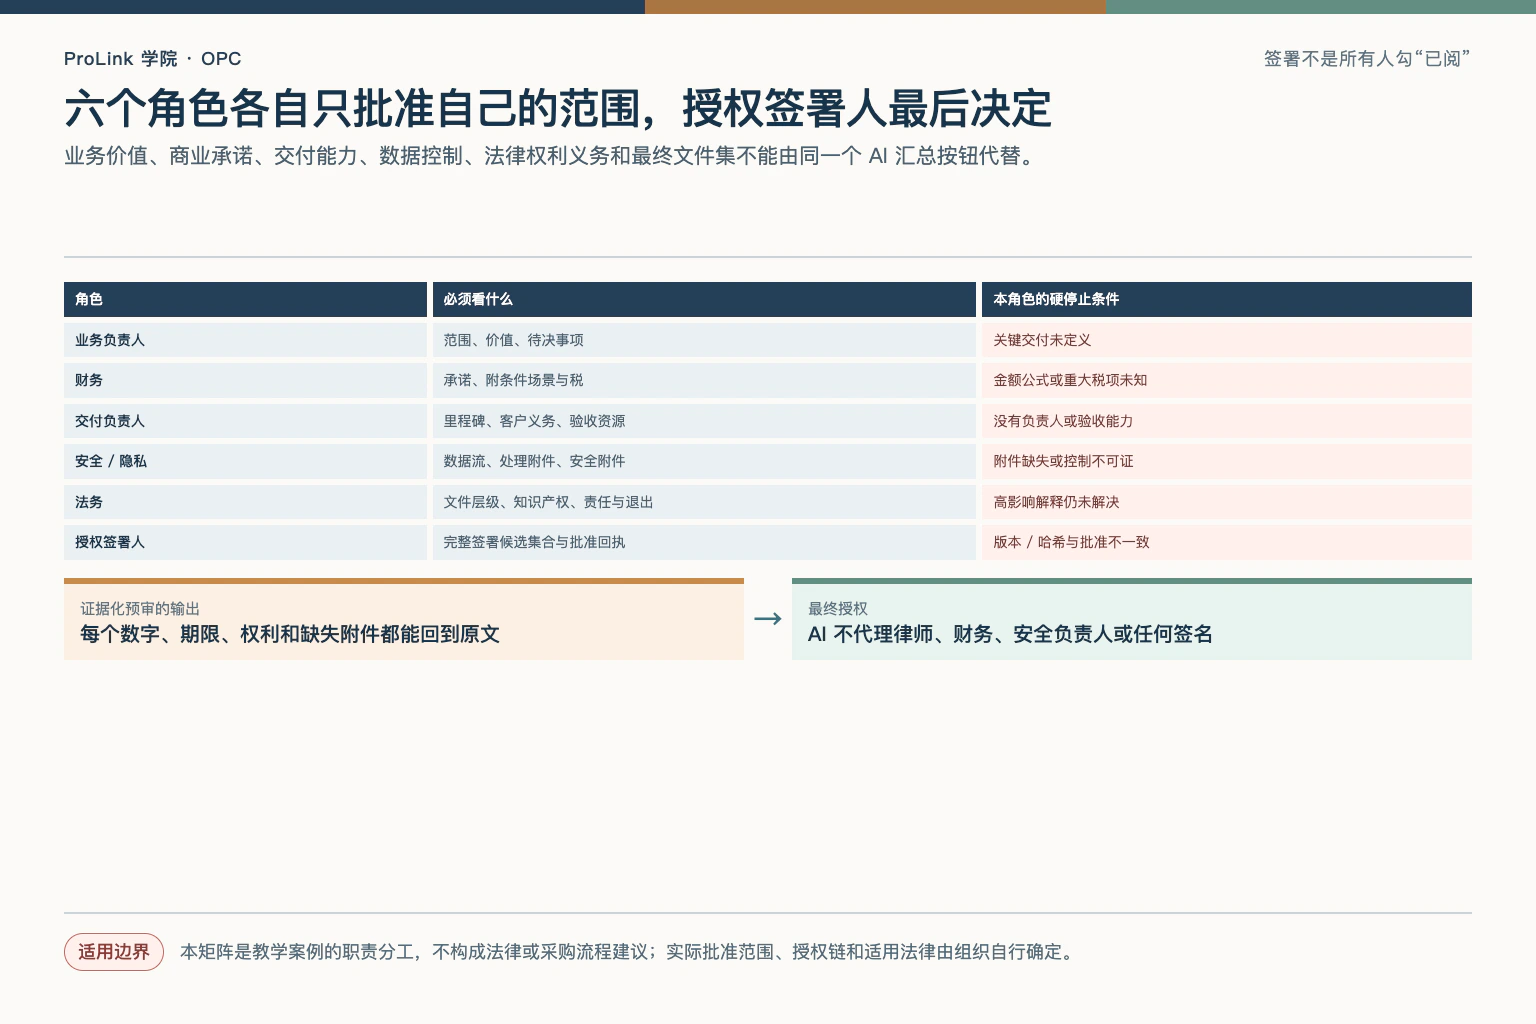Click the stop condition '高影响解释仍未解决'
Image resolution: width=1536 pixels, height=1024 pixels.
pyautogui.click(x=1227, y=502)
